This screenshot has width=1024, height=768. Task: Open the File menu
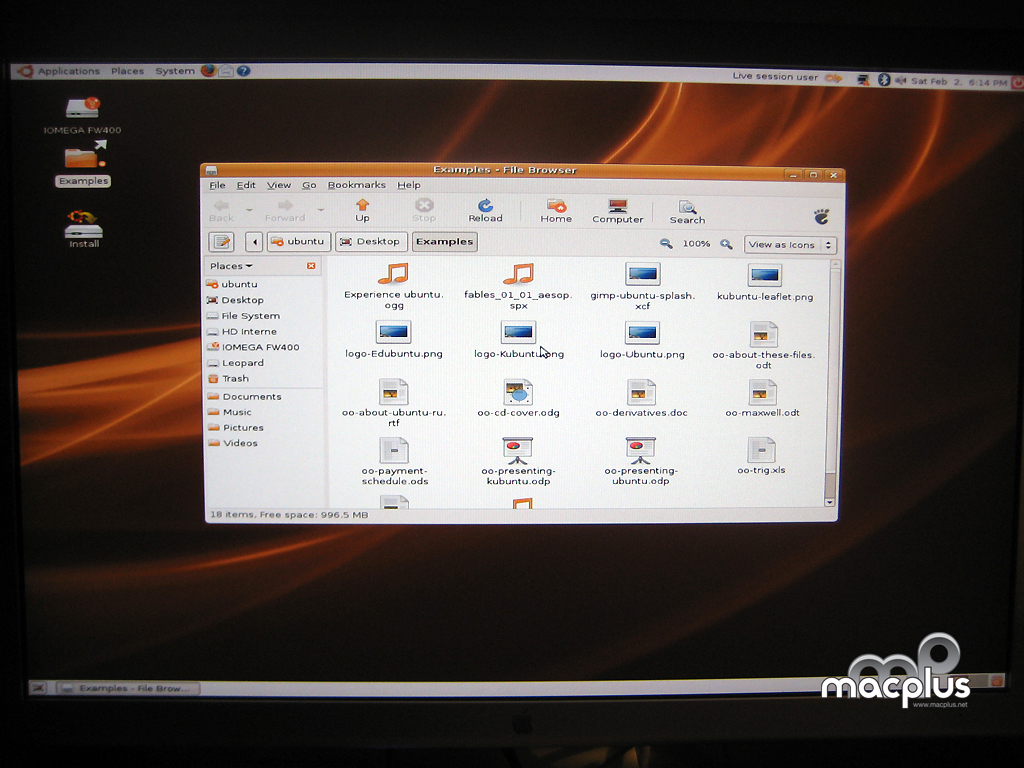217,185
